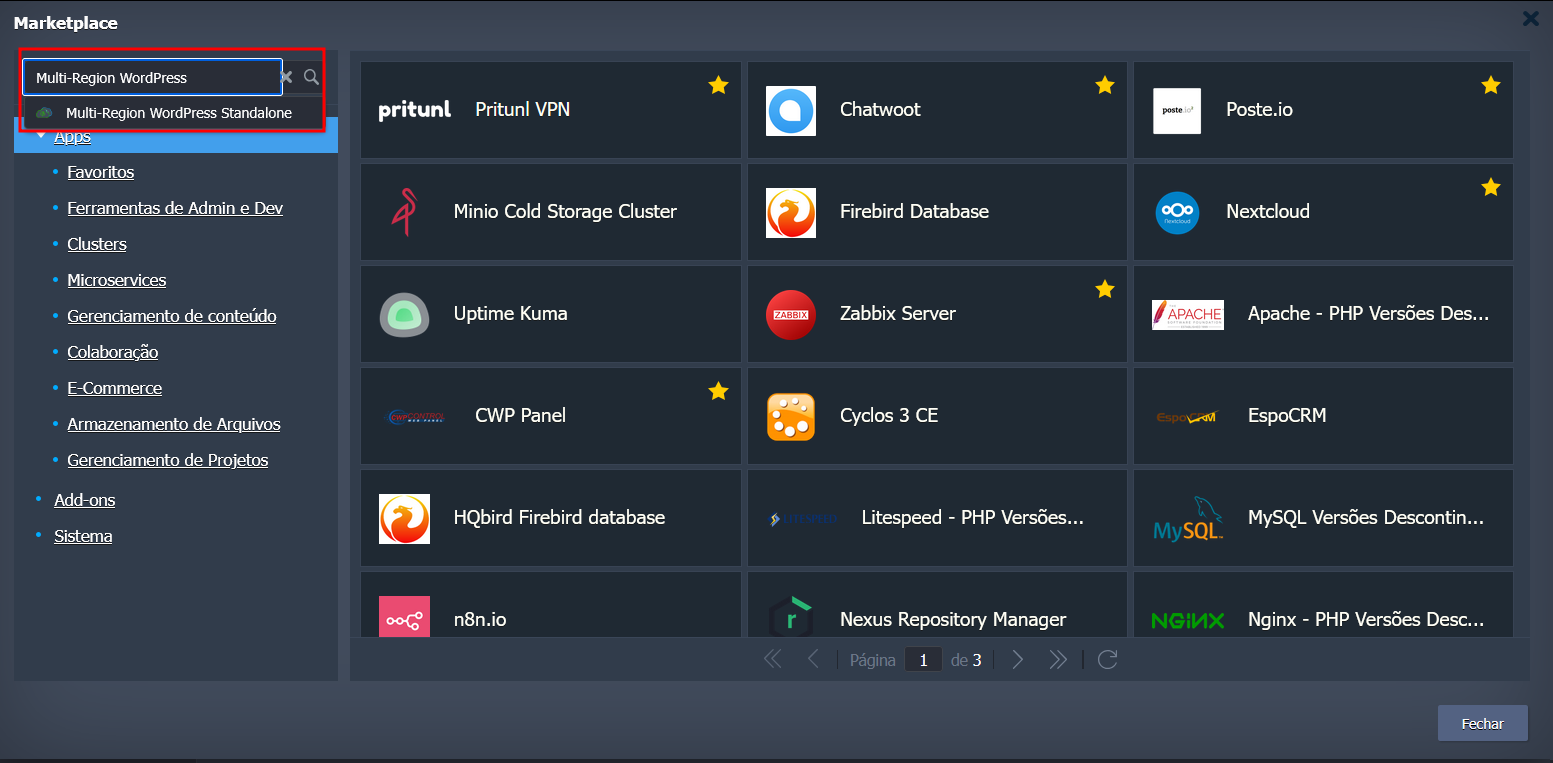Toggle favorite star on Zabbix Server
The width and height of the screenshot is (1553, 763).
click(x=1104, y=289)
